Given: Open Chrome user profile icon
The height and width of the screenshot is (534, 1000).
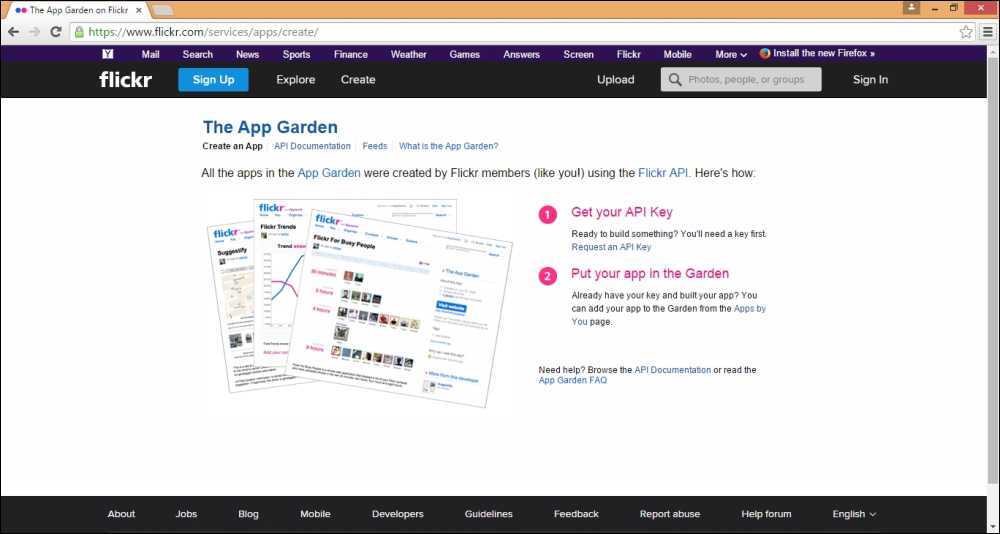Looking at the screenshot, I should click(911, 8).
